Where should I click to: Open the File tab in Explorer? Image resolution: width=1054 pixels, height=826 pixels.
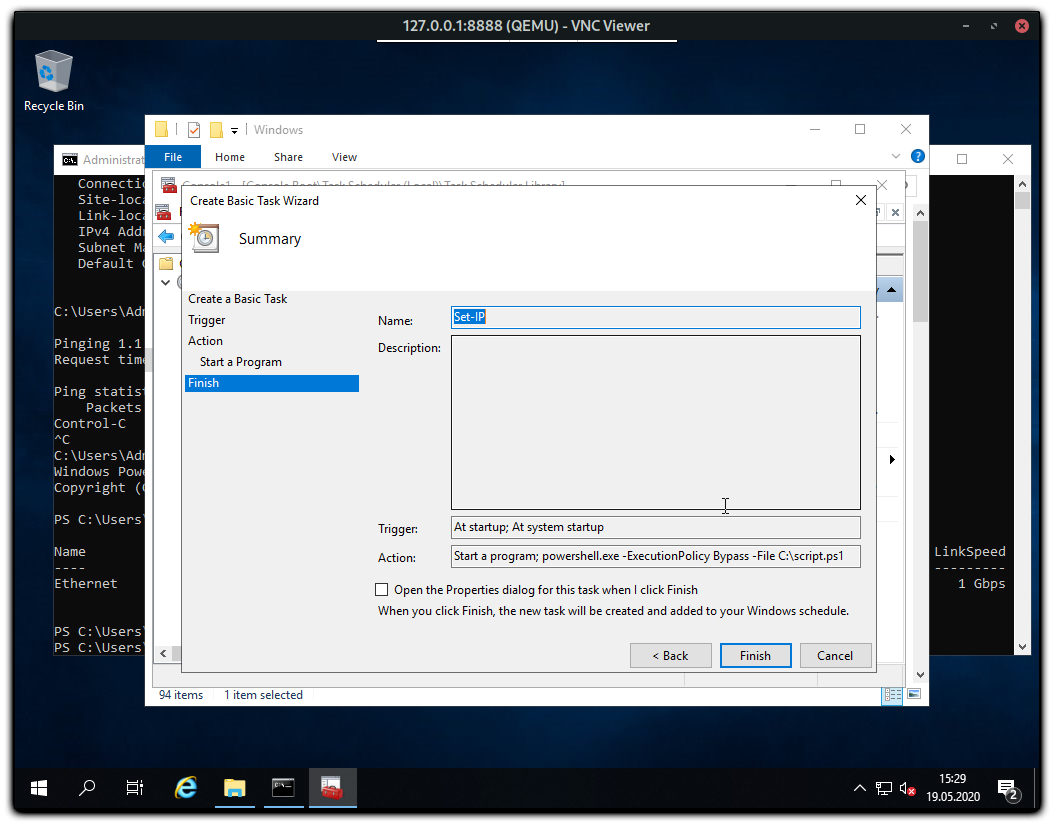coord(173,157)
